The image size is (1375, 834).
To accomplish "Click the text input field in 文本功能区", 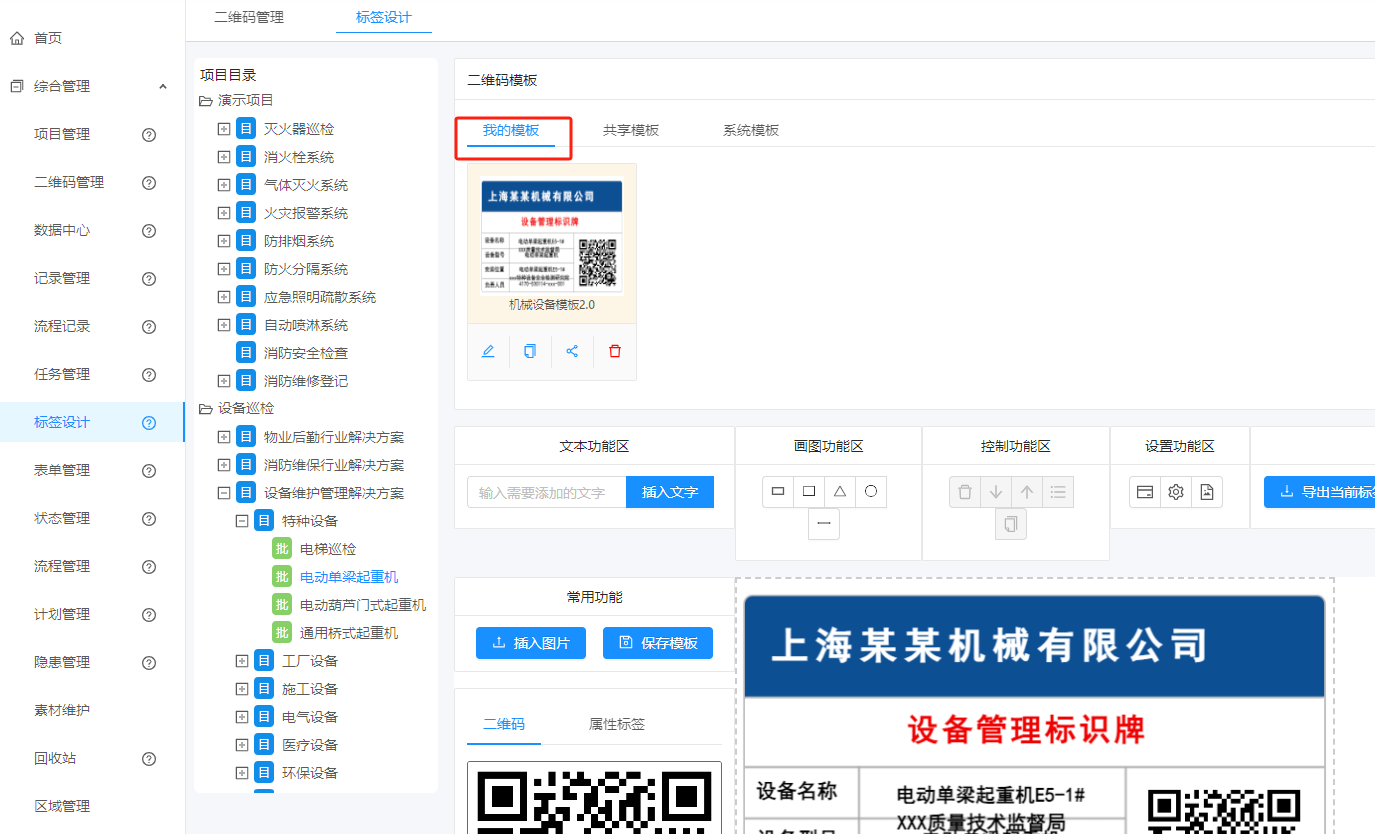I will (545, 491).
